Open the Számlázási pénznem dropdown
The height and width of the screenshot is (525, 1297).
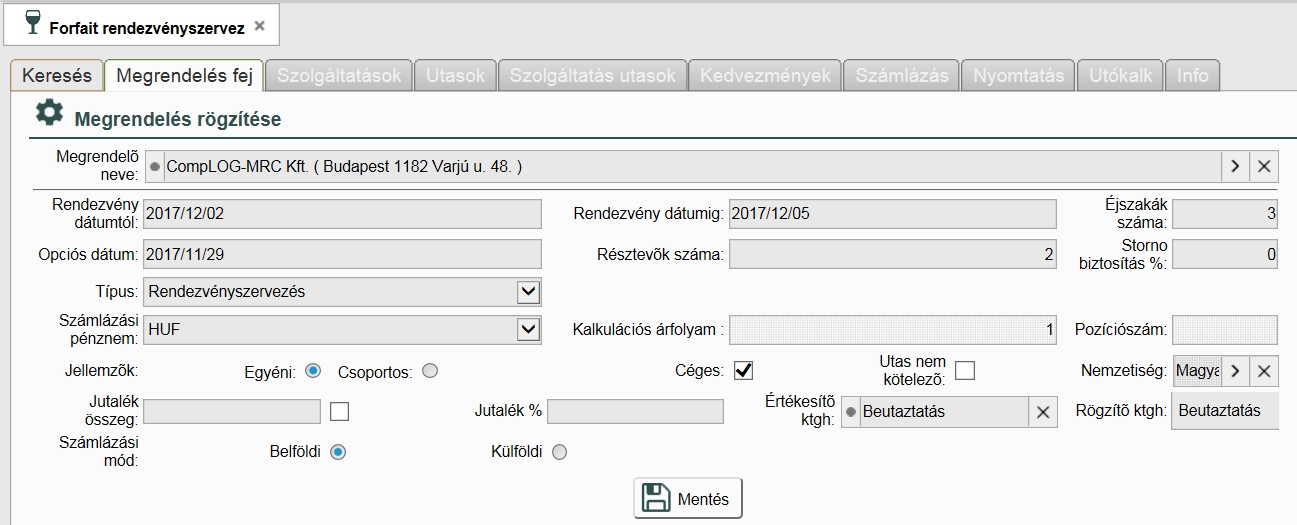pos(528,329)
